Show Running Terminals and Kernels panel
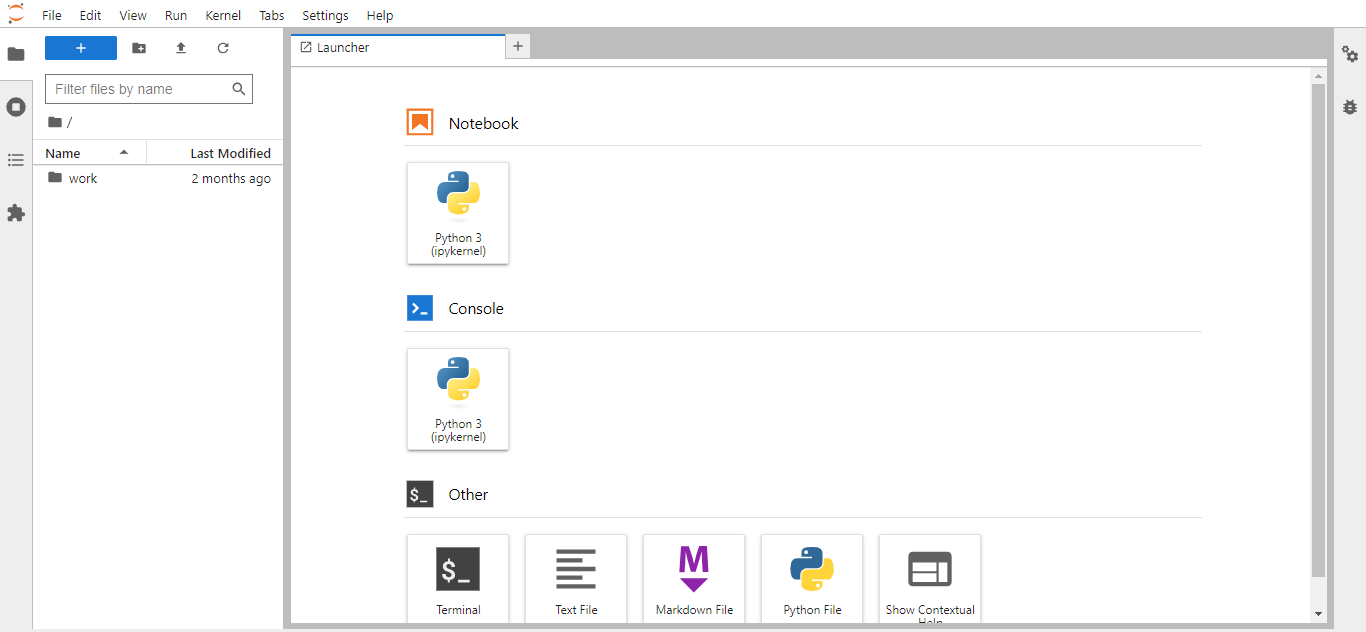The image size is (1366, 632). (16, 107)
